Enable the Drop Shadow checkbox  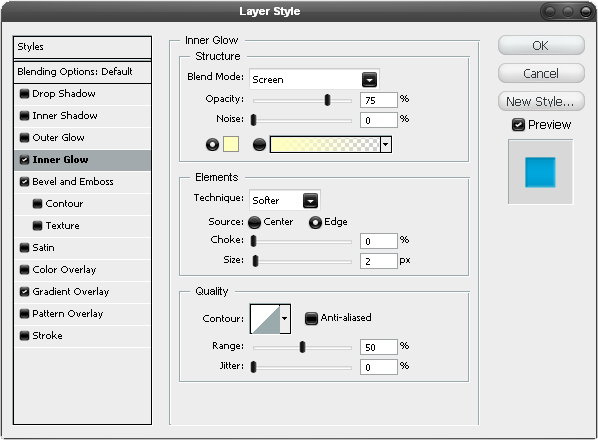coord(24,94)
